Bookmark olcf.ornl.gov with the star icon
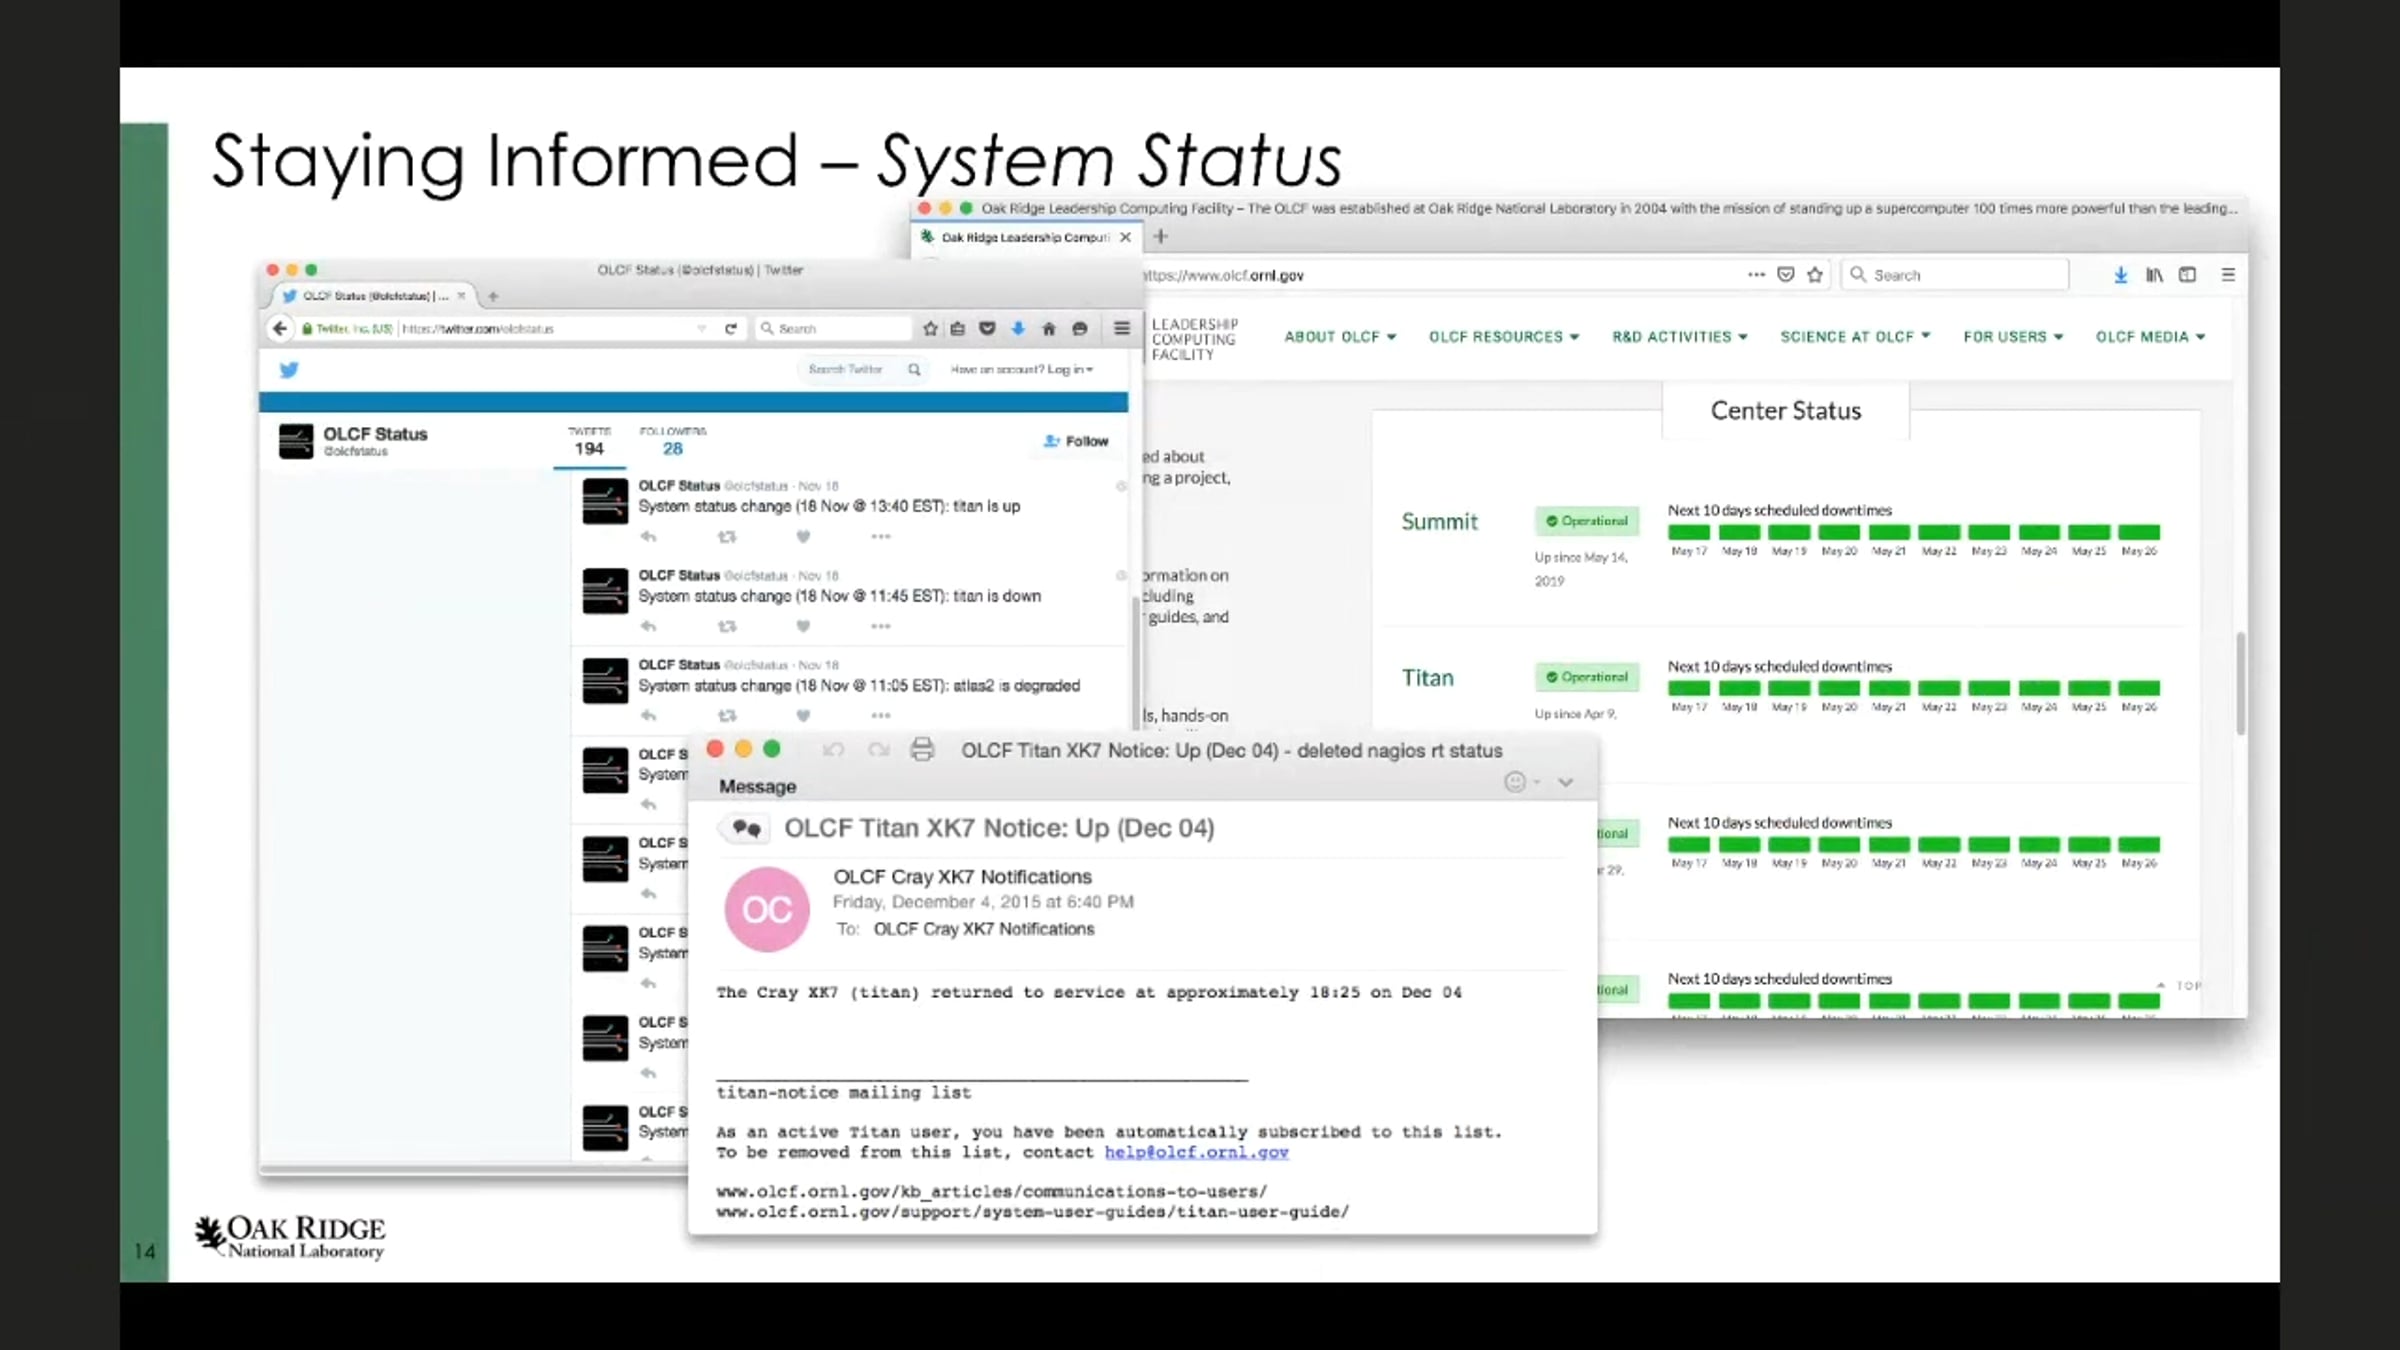The width and height of the screenshot is (2400, 1350). [1815, 275]
